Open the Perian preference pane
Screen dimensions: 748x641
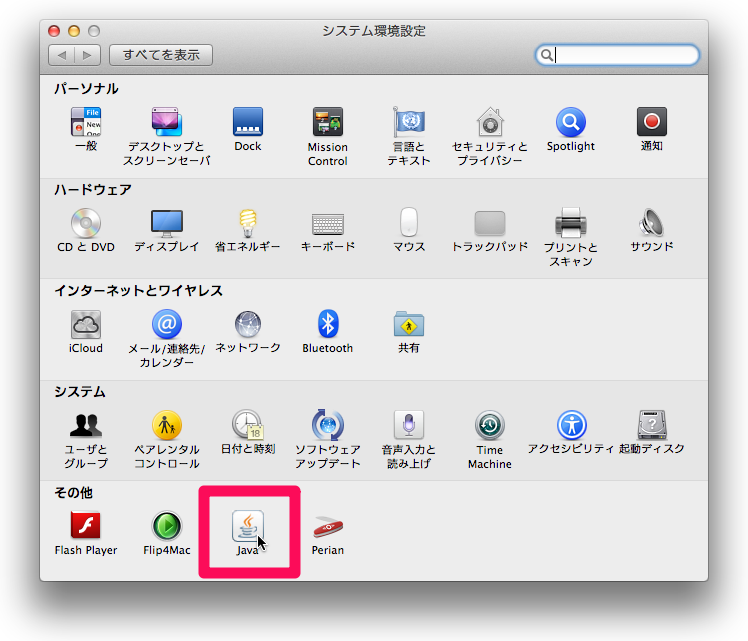click(x=328, y=526)
